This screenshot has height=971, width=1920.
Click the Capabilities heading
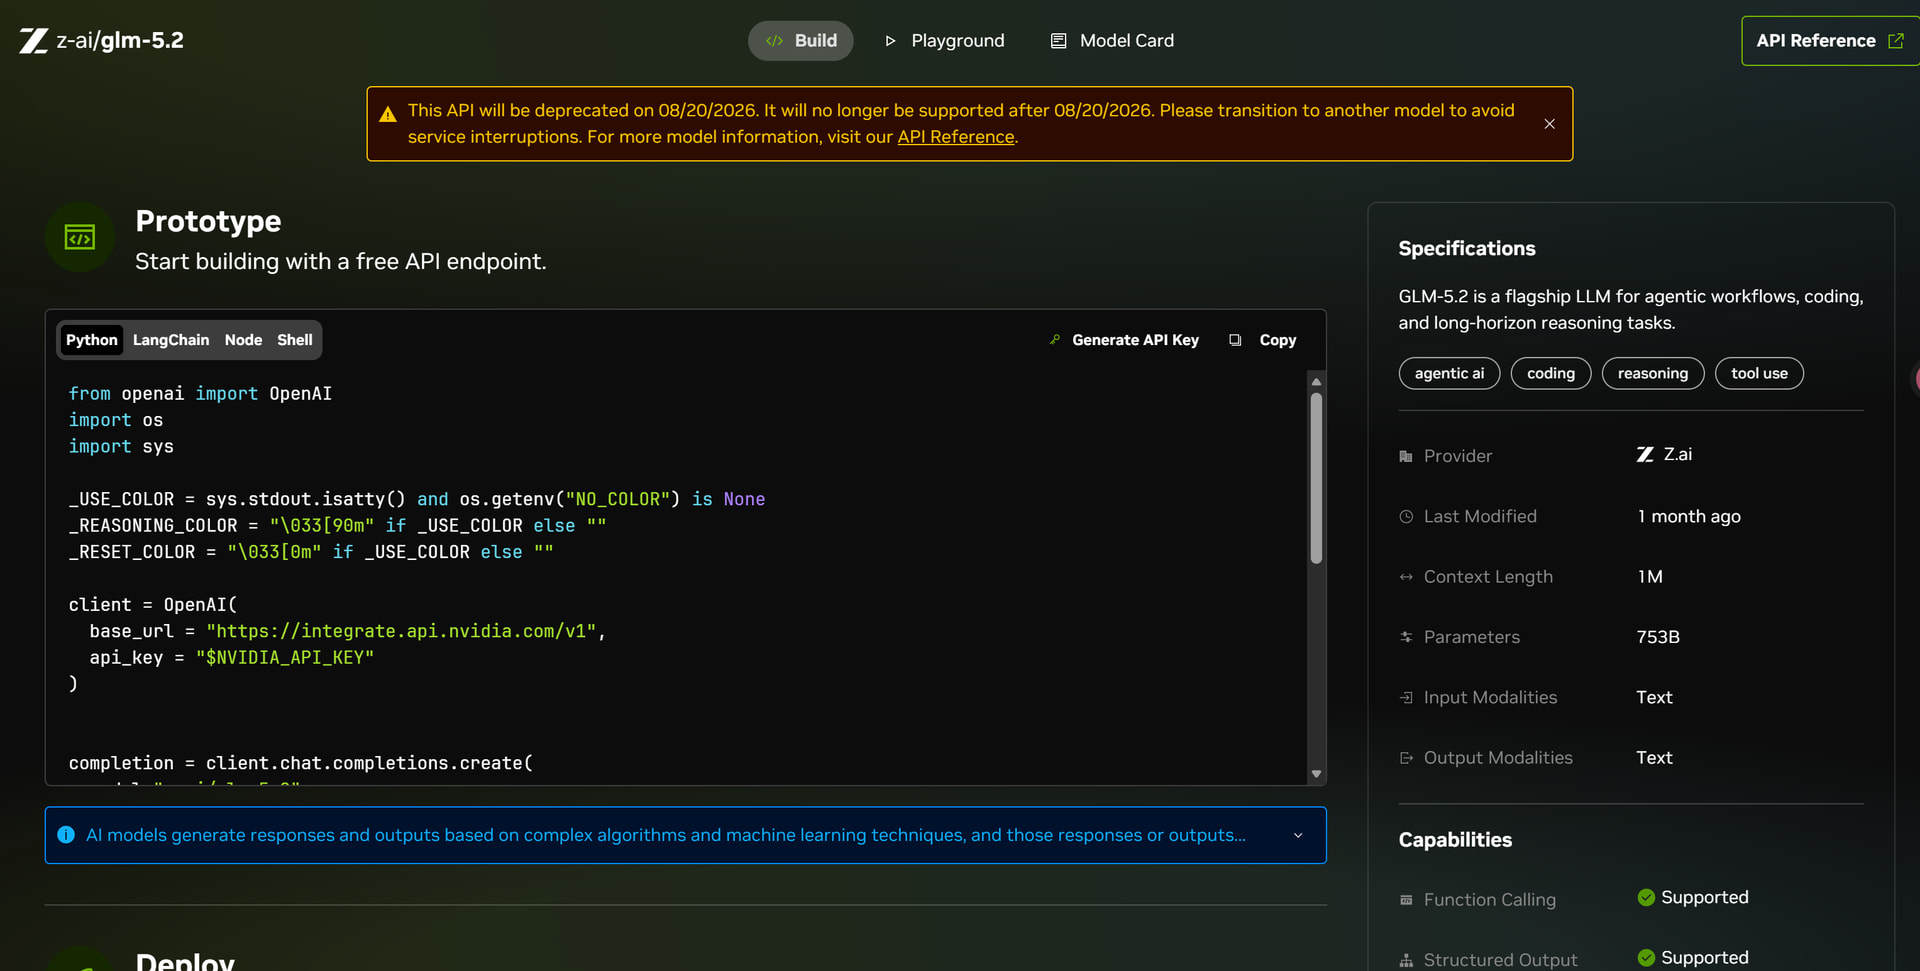coord(1455,840)
